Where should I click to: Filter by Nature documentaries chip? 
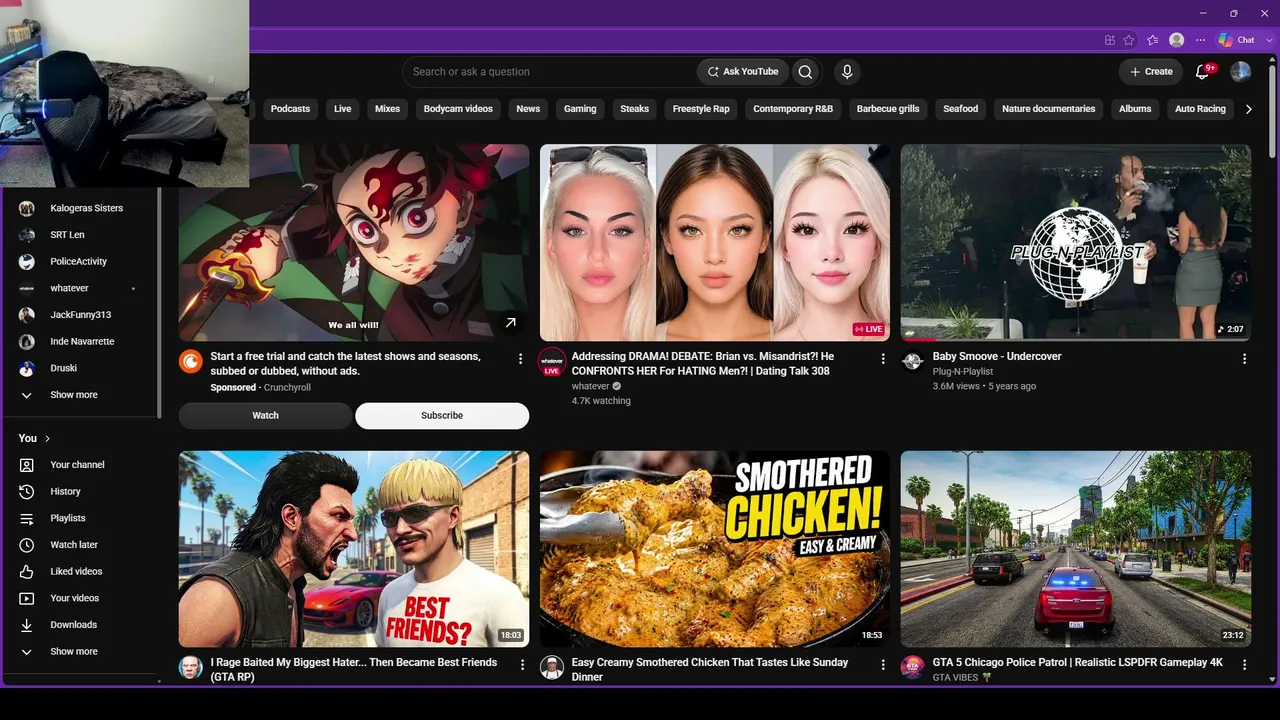tap(1048, 109)
